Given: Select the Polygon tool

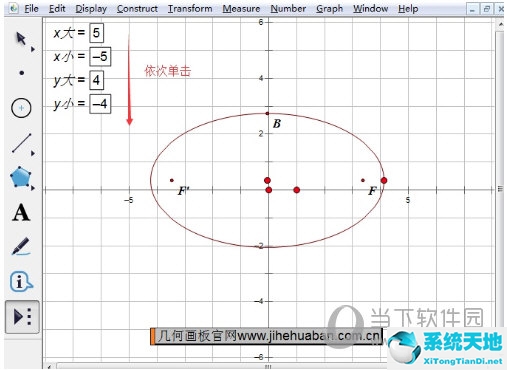Looking at the screenshot, I should (20, 177).
